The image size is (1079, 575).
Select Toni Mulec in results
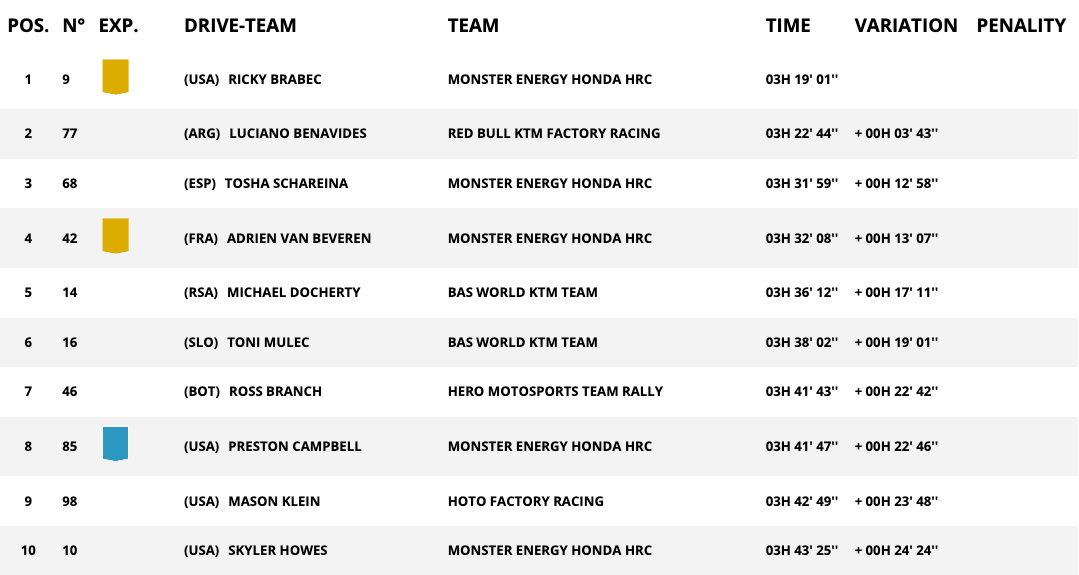(268, 342)
